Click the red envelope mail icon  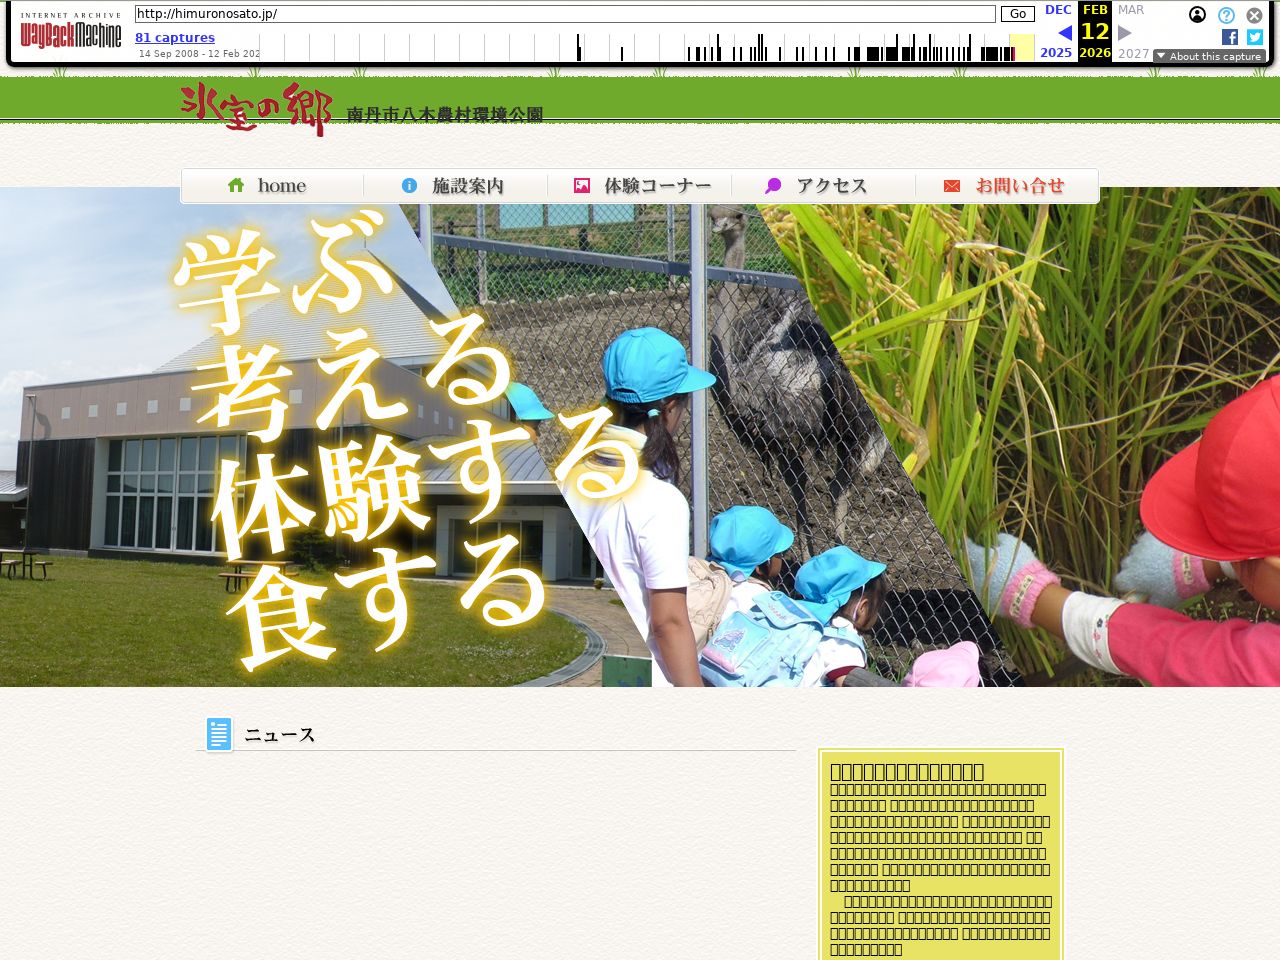click(952, 186)
